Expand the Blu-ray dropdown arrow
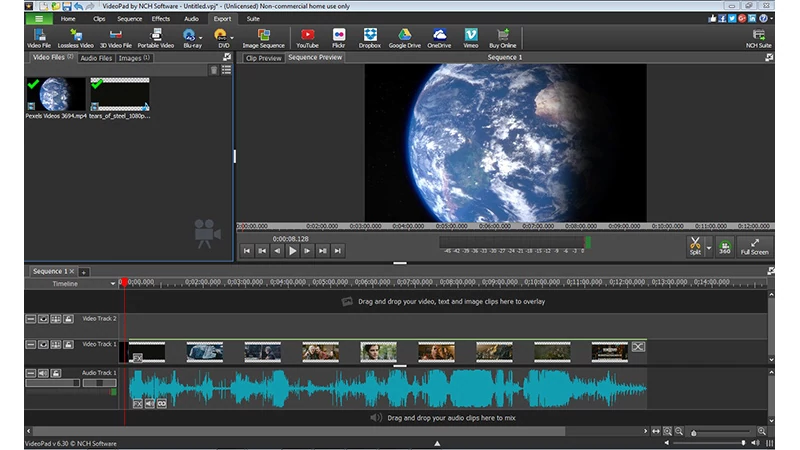 (x=201, y=38)
